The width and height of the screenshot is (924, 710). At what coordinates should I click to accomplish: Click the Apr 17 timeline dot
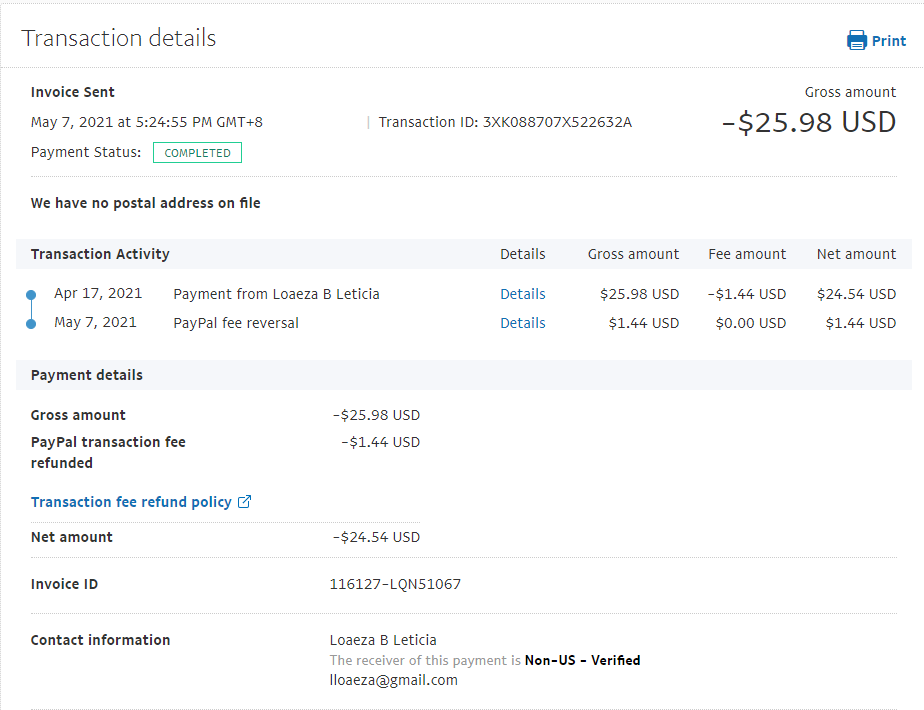point(31,295)
